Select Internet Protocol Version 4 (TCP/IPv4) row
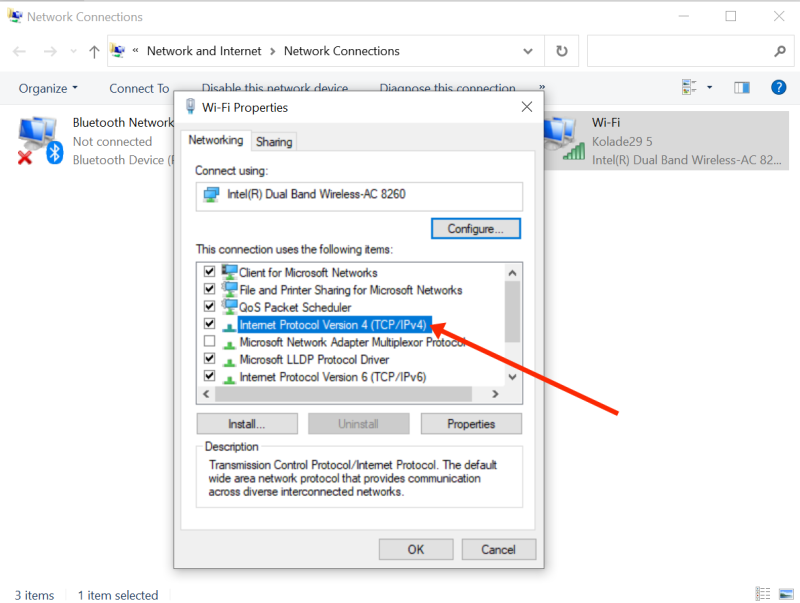The height and width of the screenshot is (603, 800). pos(333,325)
